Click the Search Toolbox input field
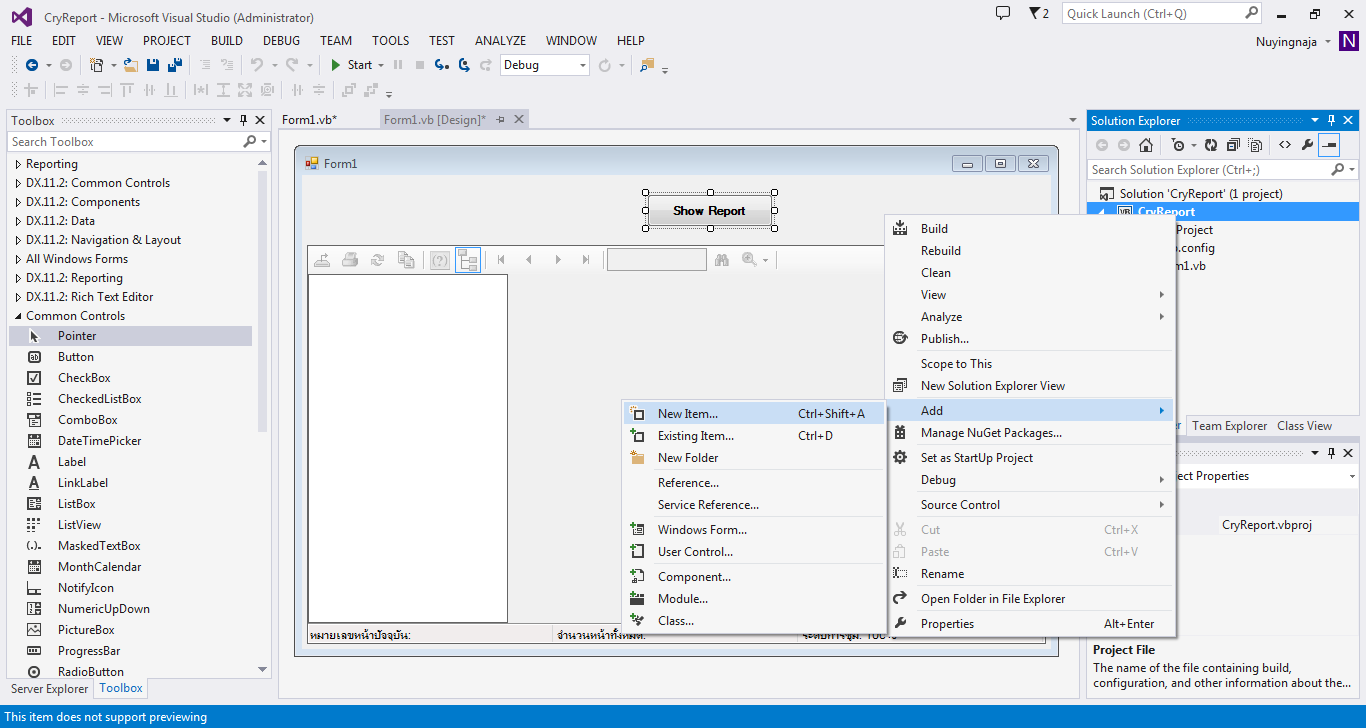The height and width of the screenshot is (728, 1366). coord(125,142)
